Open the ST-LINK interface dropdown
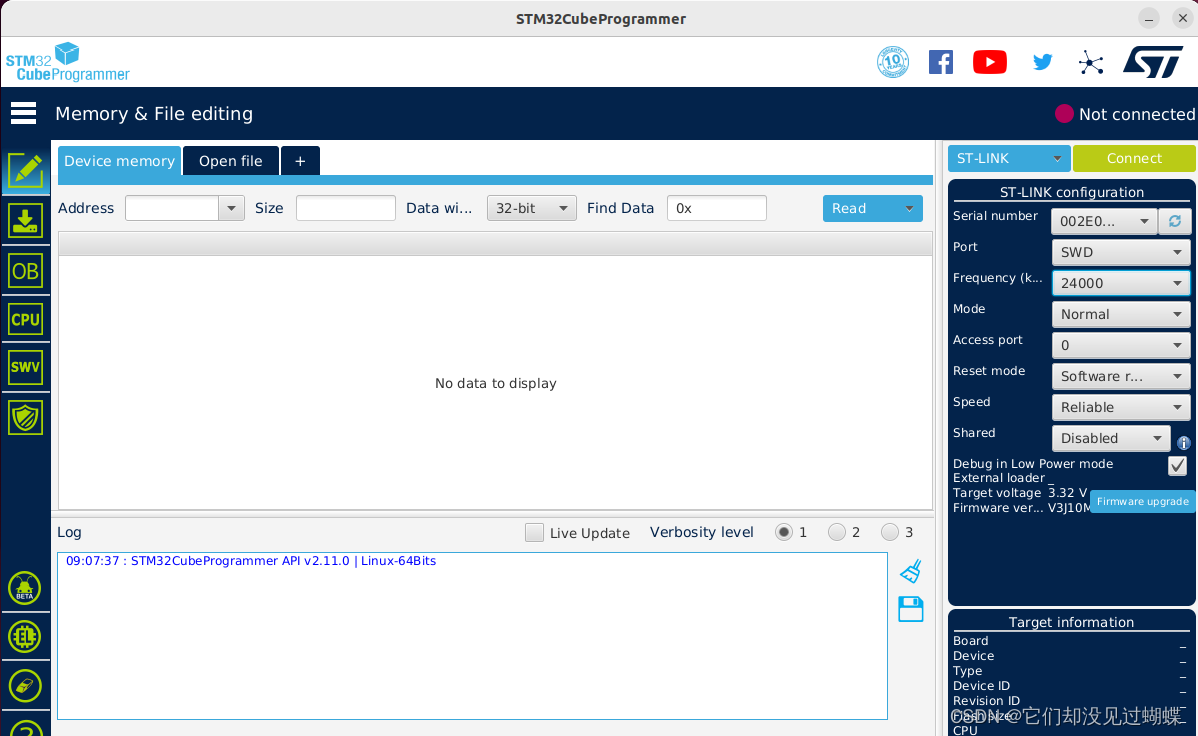The height and width of the screenshot is (736, 1198). (1009, 158)
